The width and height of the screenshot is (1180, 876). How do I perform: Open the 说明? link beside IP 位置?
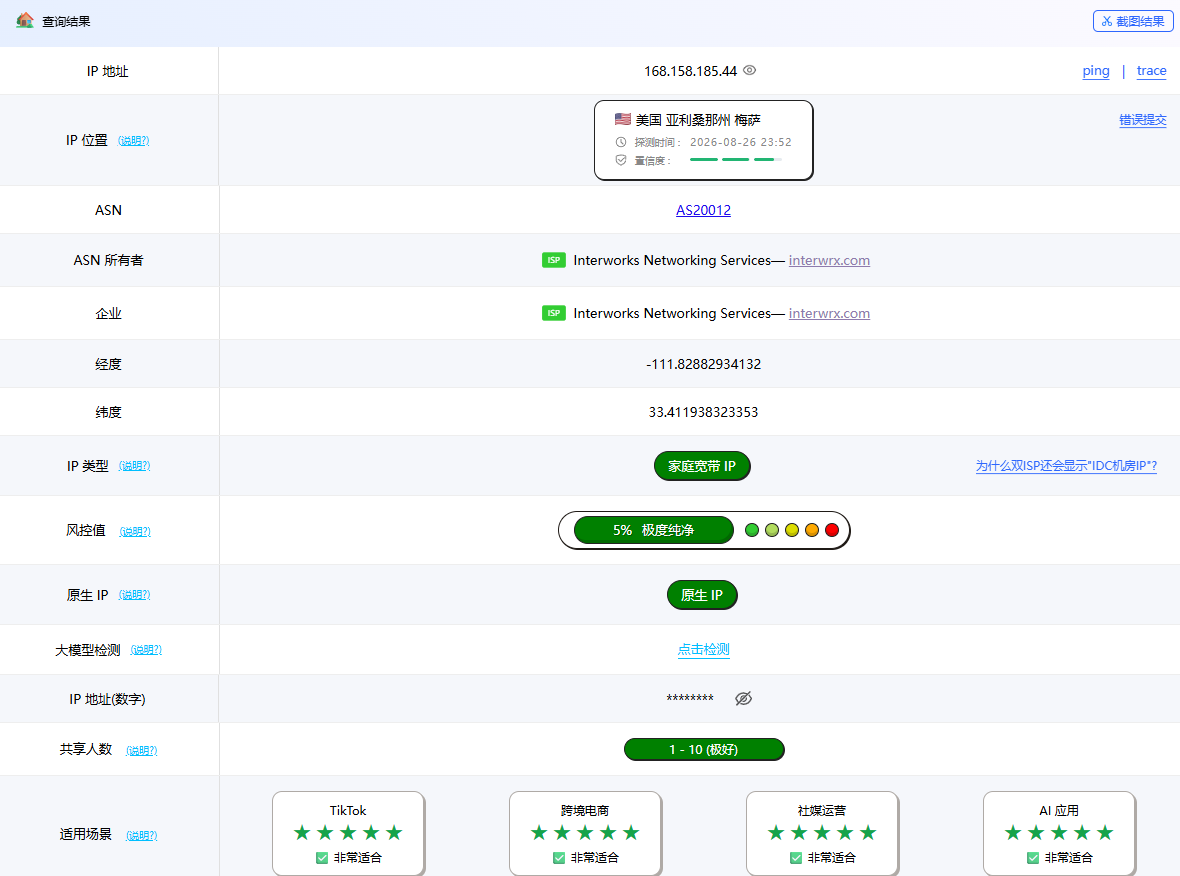pos(134,141)
